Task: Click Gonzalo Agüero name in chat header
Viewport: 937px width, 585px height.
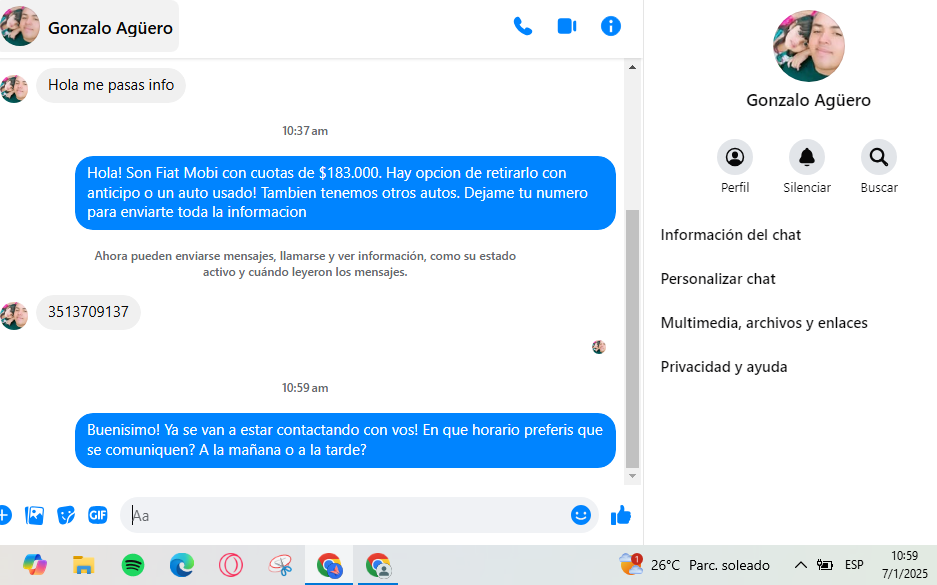Action: click(110, 28)
